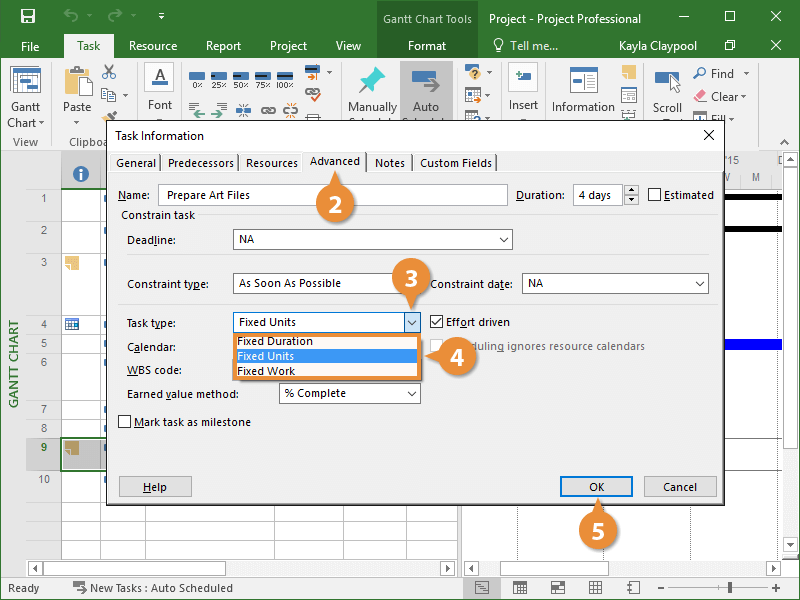This screenshot has width=800, height=600.
Task: Uncheck the Effort driven checkbox
Action: click(437, 322)
